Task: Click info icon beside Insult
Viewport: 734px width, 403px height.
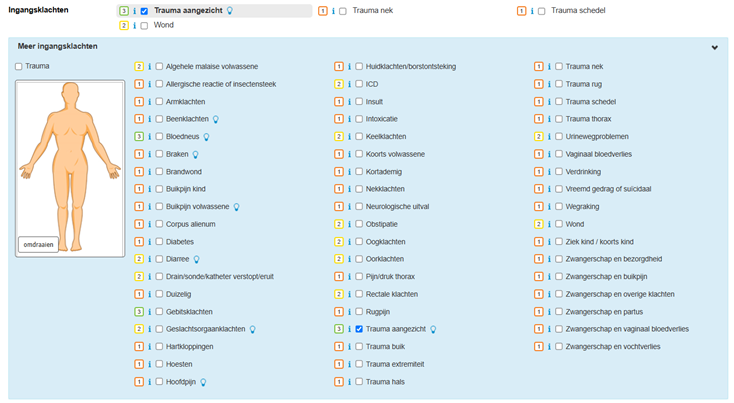Action: coord(349,102)
